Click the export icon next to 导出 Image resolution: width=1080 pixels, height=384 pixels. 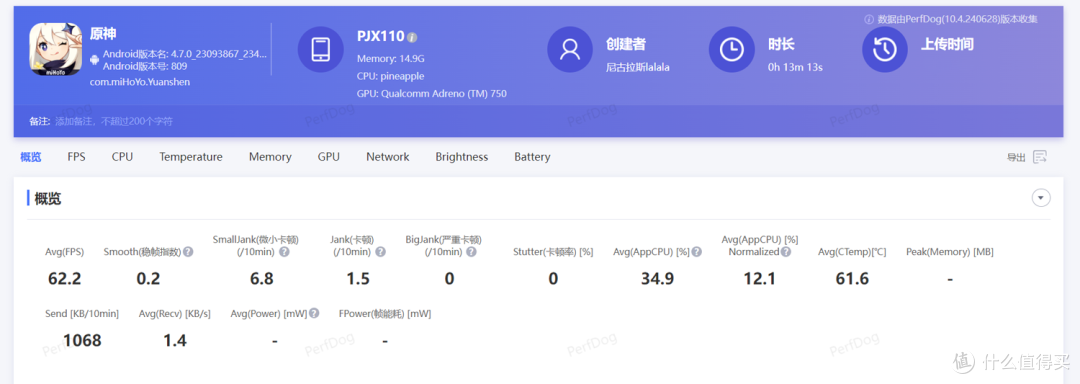pyautogui.click(x=1040, y=157)
